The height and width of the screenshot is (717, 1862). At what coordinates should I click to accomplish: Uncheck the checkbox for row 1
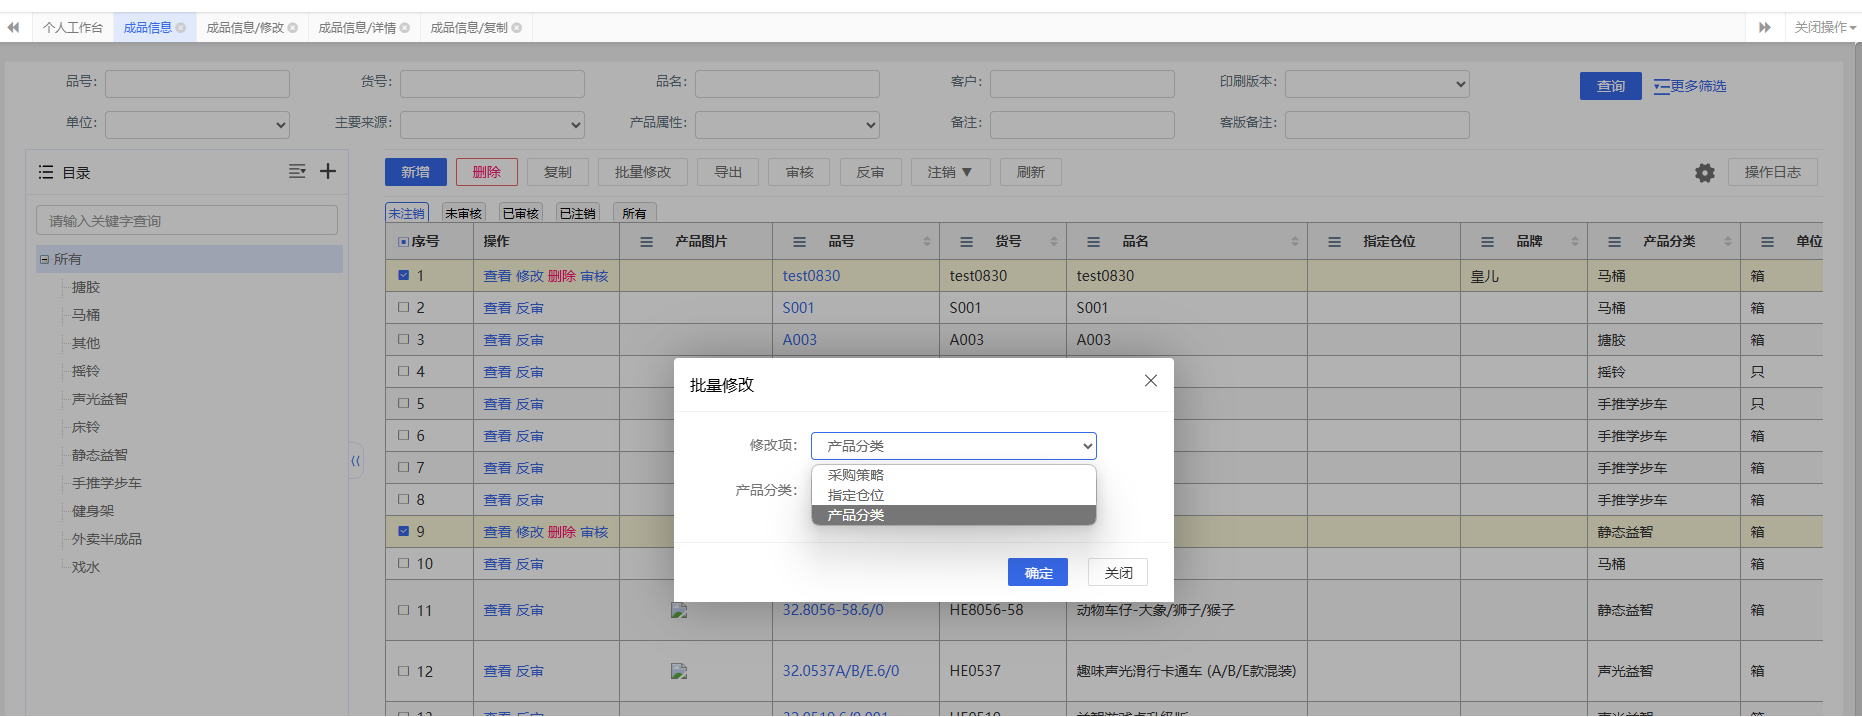click(404, 275)
